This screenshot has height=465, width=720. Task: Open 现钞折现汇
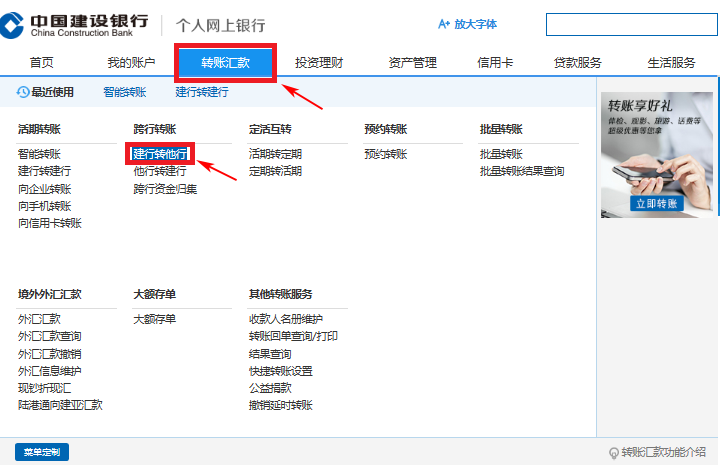(45, 388)
